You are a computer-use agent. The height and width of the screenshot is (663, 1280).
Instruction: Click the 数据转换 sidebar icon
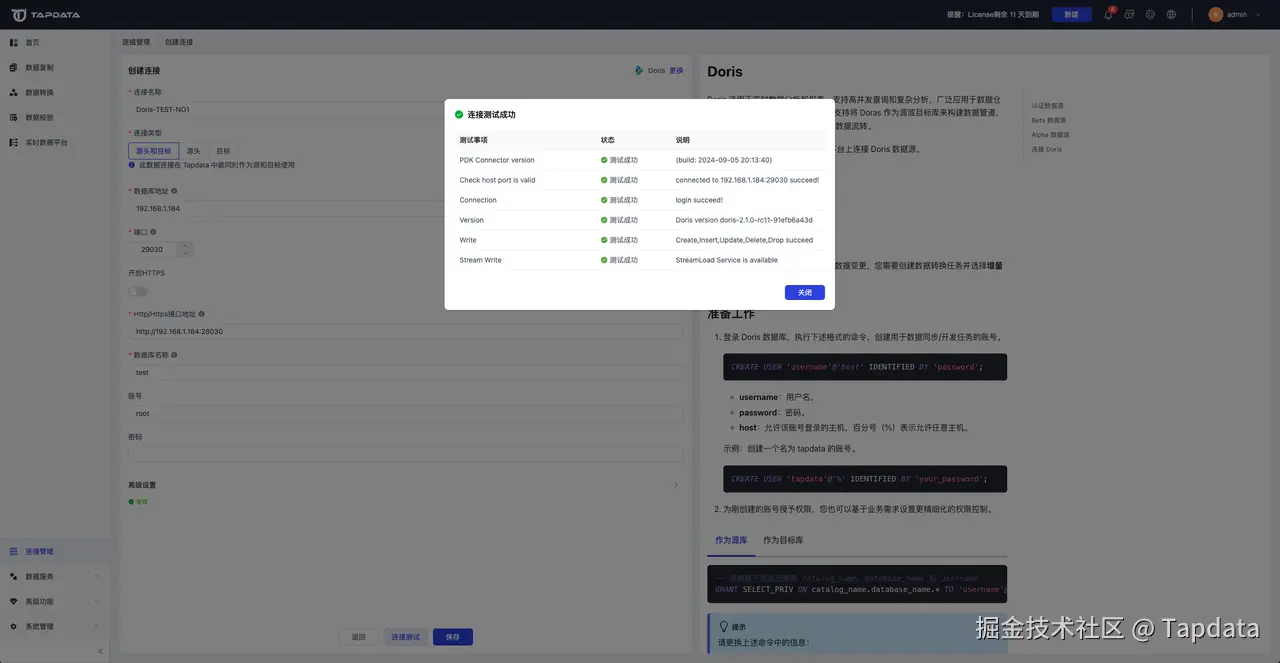coord(14,92)
